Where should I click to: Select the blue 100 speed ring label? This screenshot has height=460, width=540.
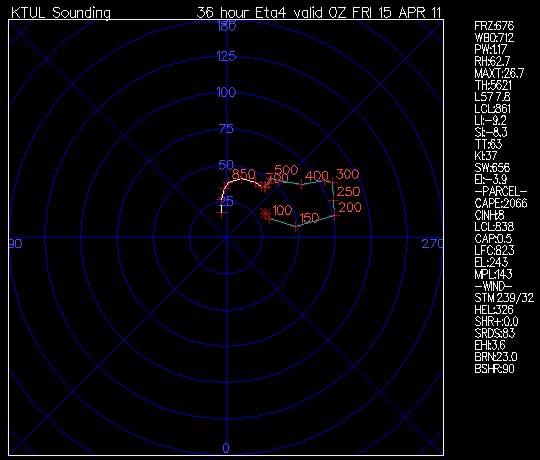click(226, 92)
